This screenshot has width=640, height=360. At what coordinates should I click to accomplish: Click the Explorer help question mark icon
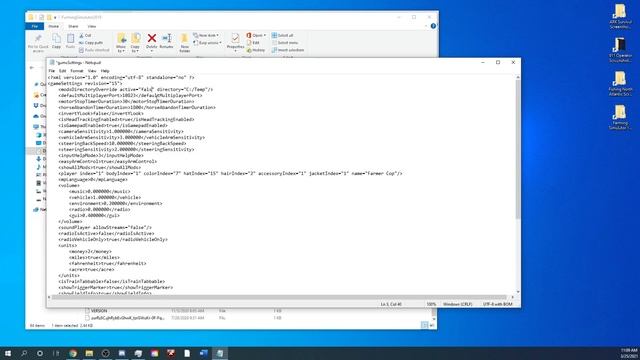tap(433, 26)
